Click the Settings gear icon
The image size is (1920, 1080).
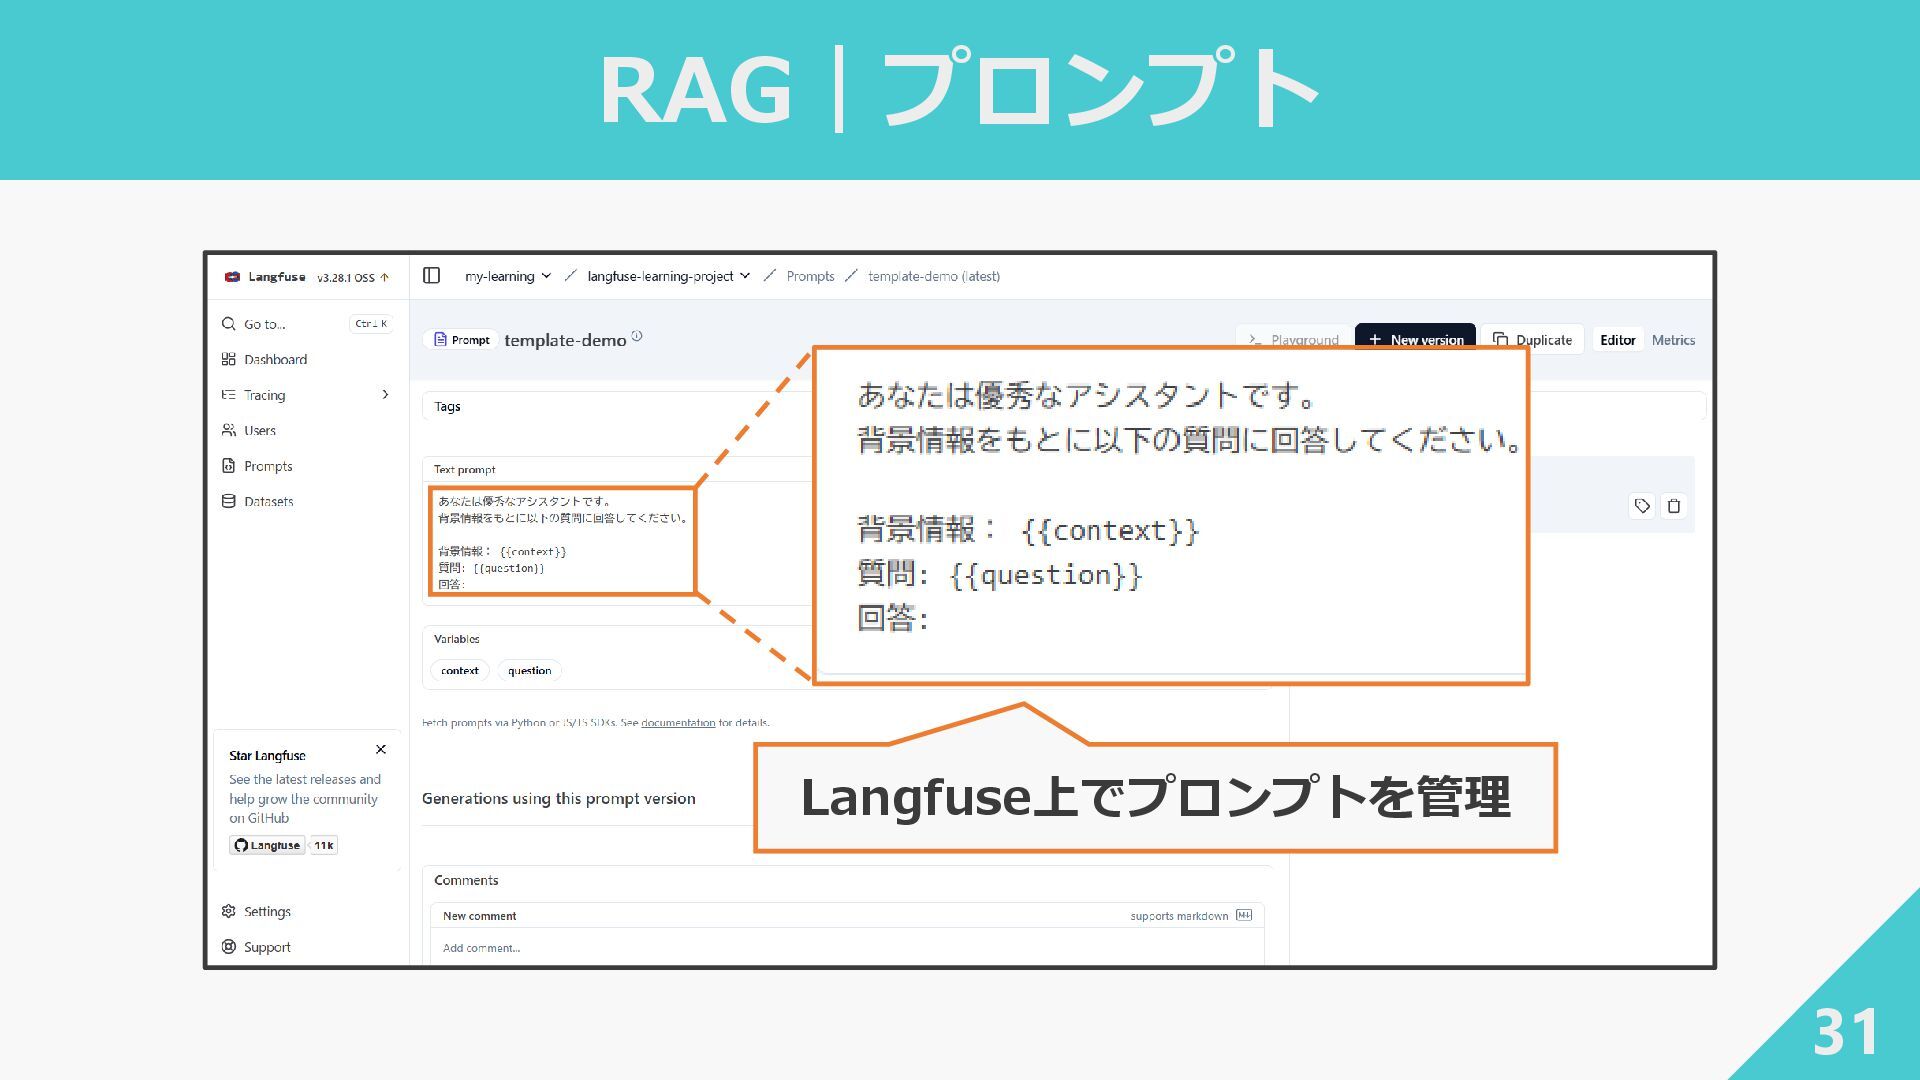click(x=228, y=911)
